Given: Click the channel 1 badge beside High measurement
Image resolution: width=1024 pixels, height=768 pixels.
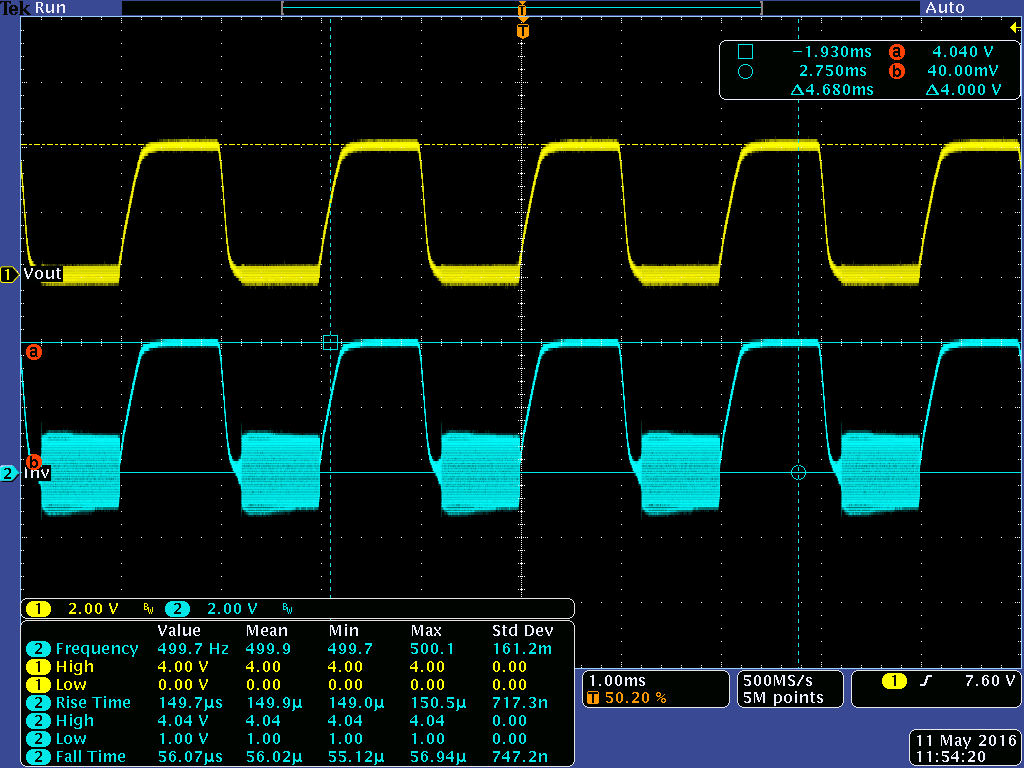Looking at the screenshot, I should point(39,667).
